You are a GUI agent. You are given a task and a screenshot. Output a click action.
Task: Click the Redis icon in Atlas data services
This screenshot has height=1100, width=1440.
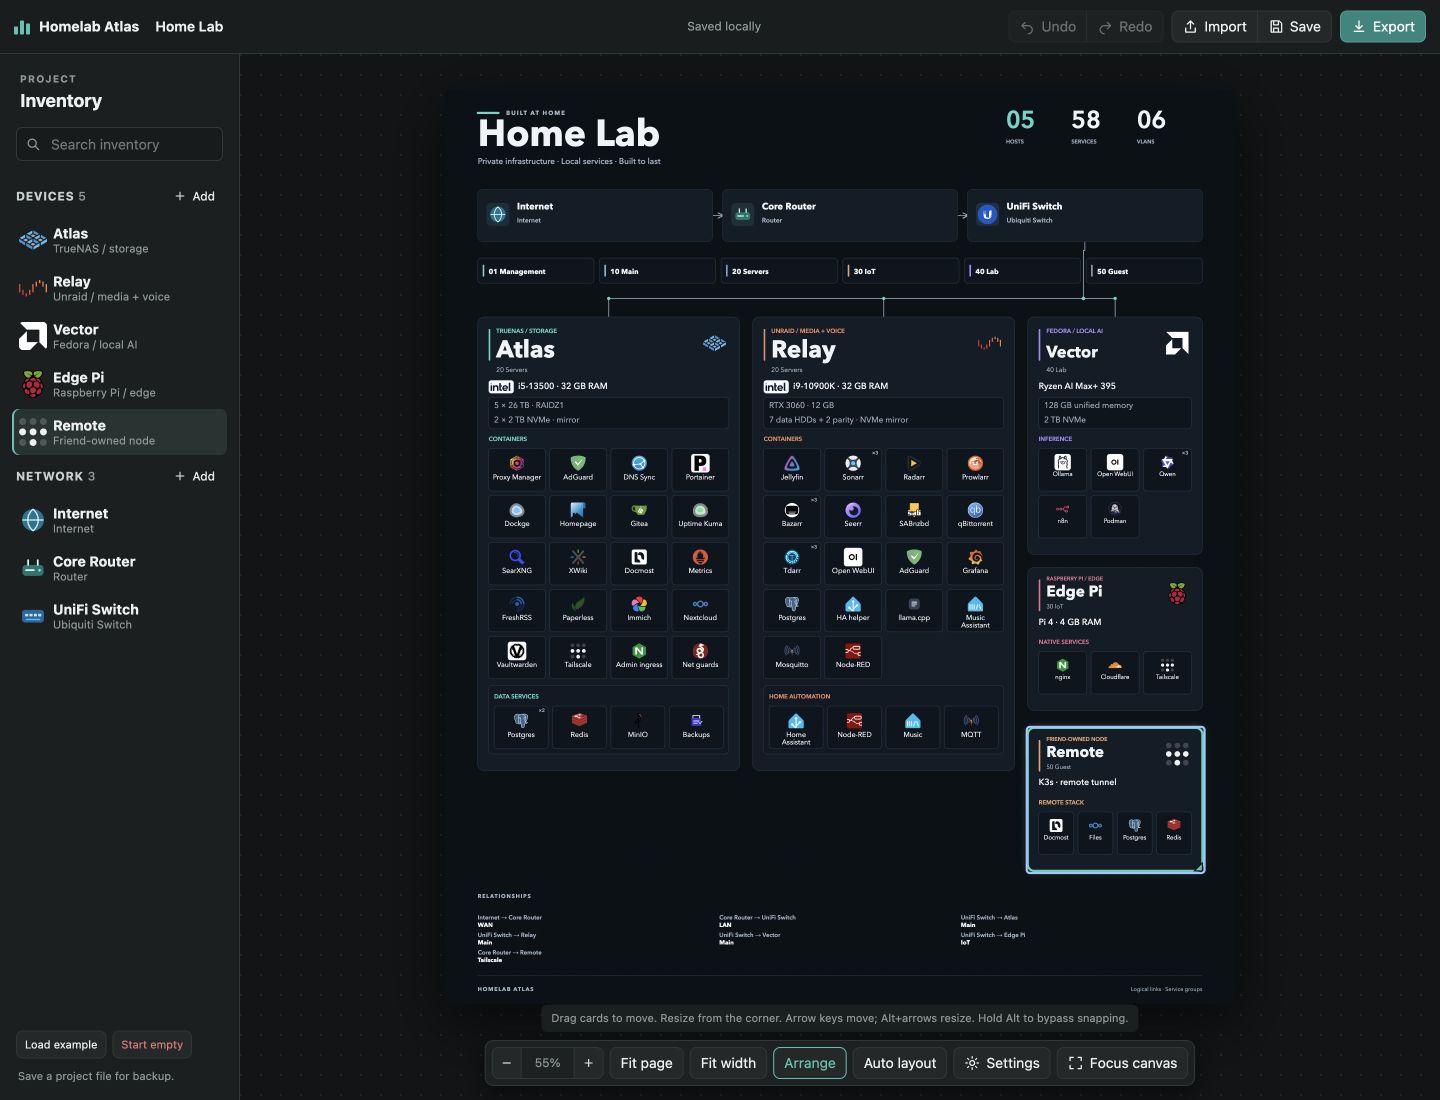(579, 720)
